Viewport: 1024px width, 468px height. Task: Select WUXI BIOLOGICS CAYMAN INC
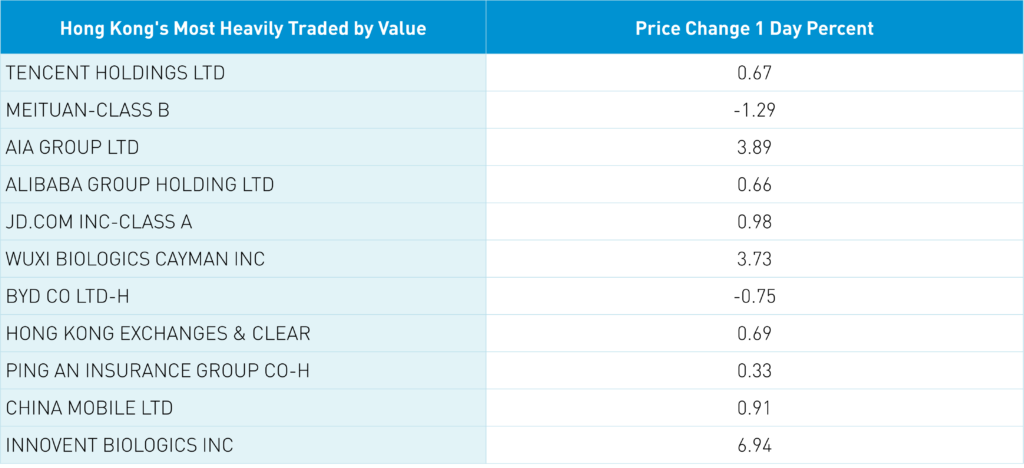click(x=136, y=259)
